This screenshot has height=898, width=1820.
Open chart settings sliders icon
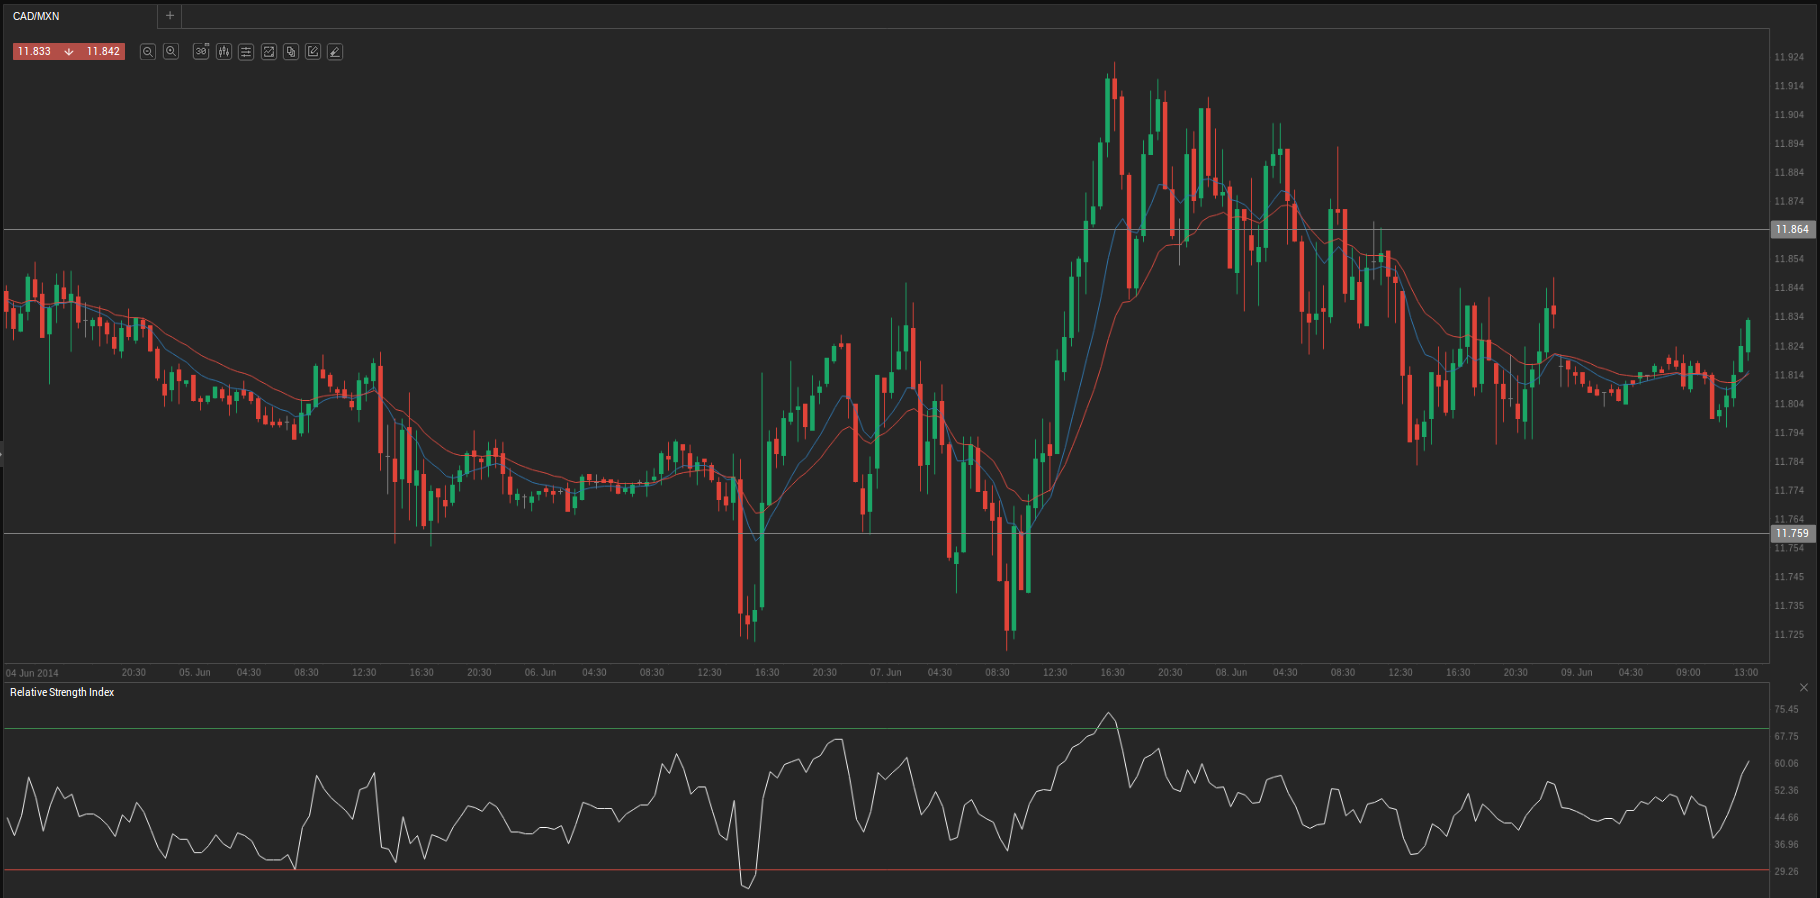point(246,51)
